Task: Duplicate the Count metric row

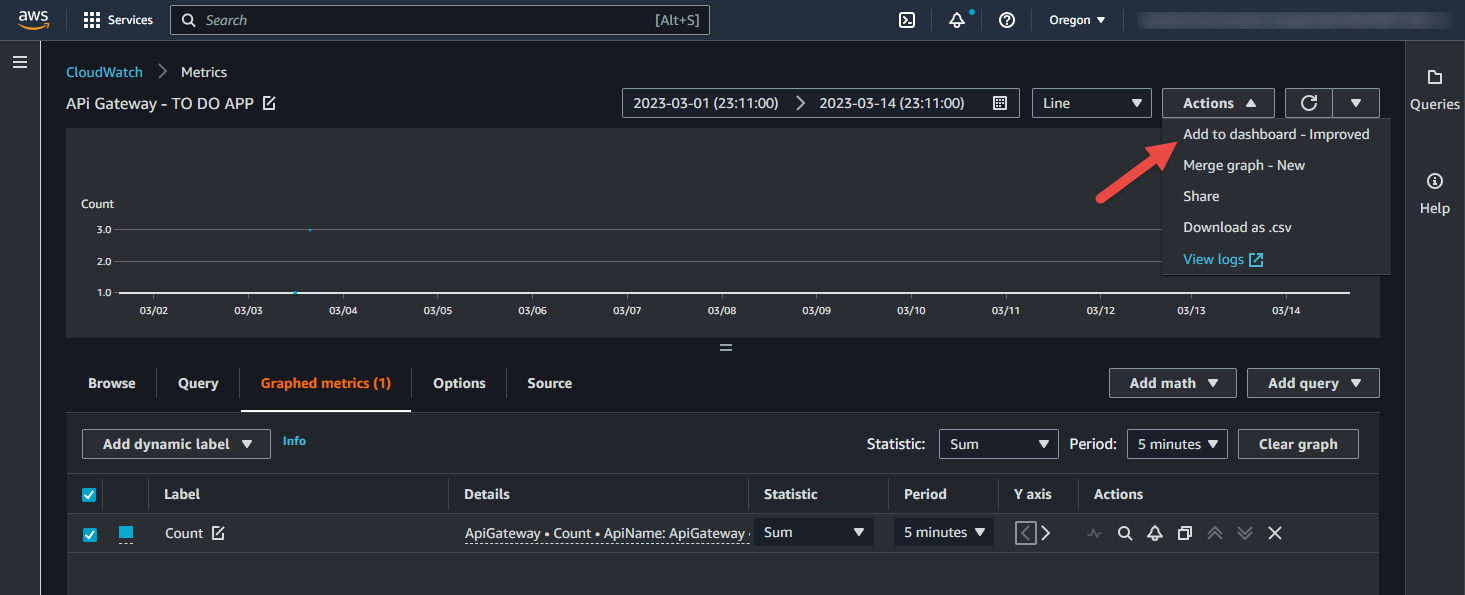Action: coord(1185,533)
